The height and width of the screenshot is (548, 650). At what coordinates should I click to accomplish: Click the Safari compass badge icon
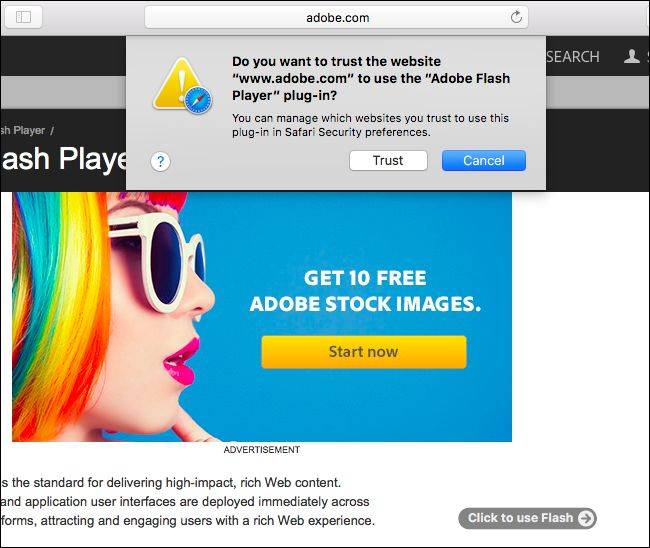[198, 101]
